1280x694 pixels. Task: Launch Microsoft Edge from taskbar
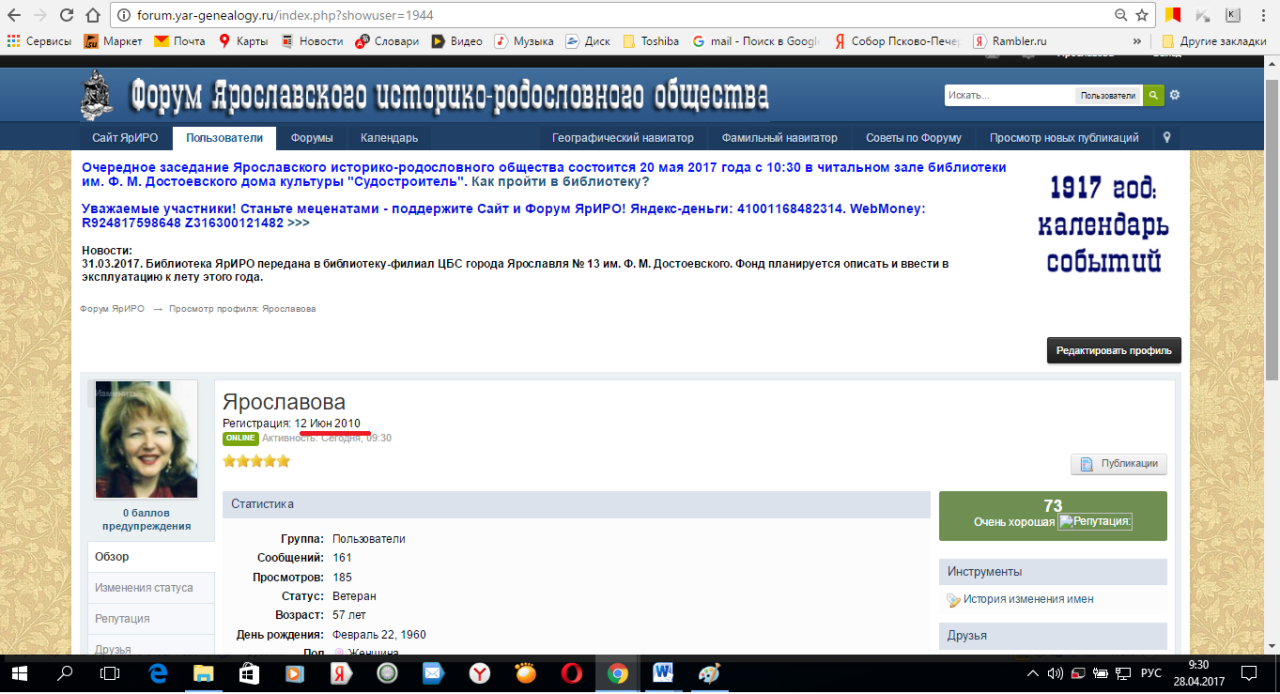(x=158, y=673)
